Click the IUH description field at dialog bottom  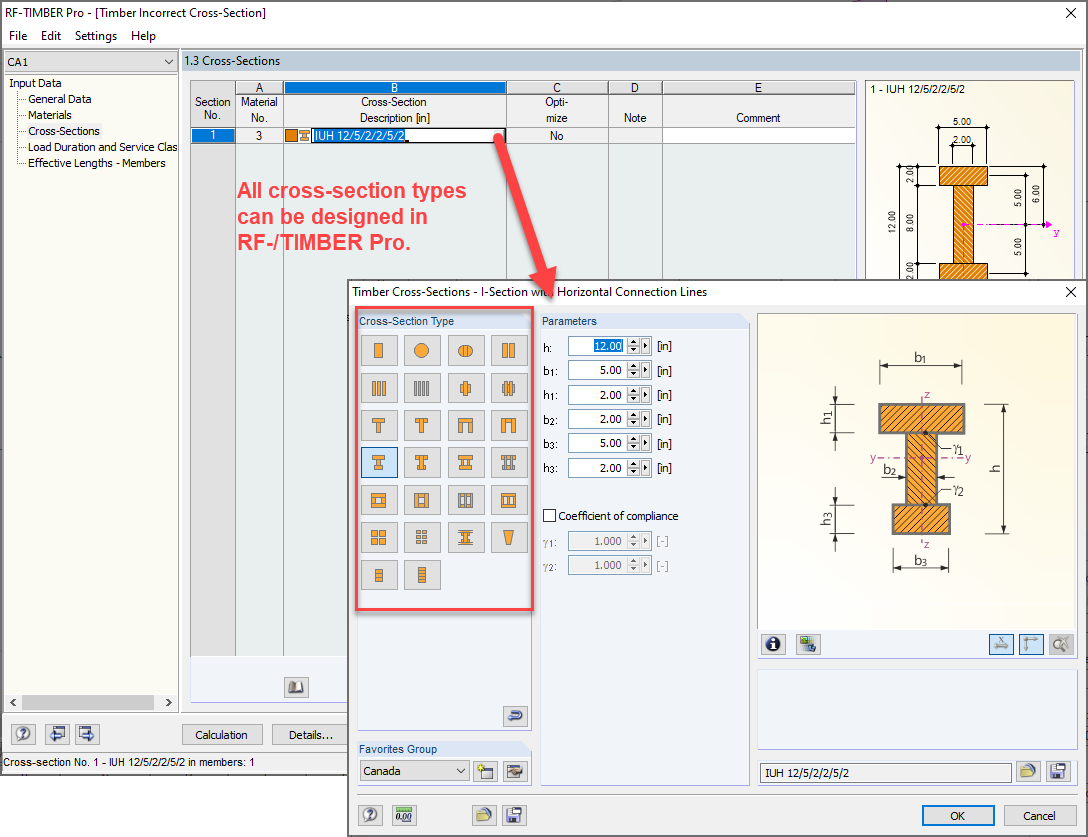pos(886,772)
